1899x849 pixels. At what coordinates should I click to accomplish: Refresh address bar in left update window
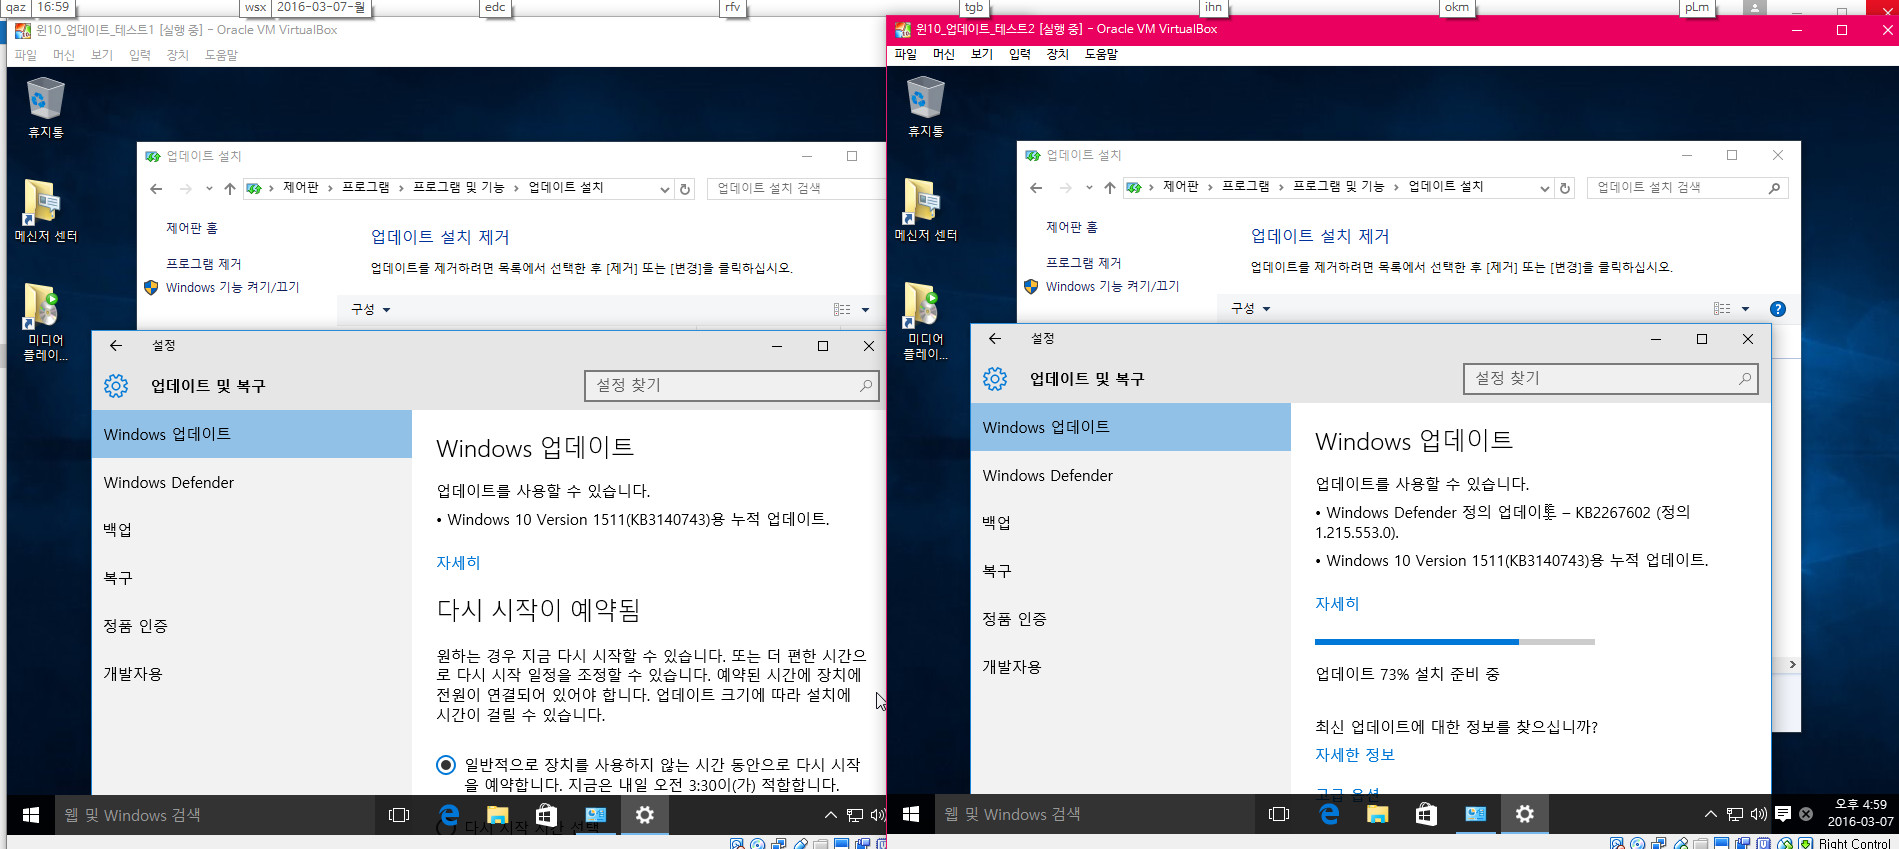685,189
